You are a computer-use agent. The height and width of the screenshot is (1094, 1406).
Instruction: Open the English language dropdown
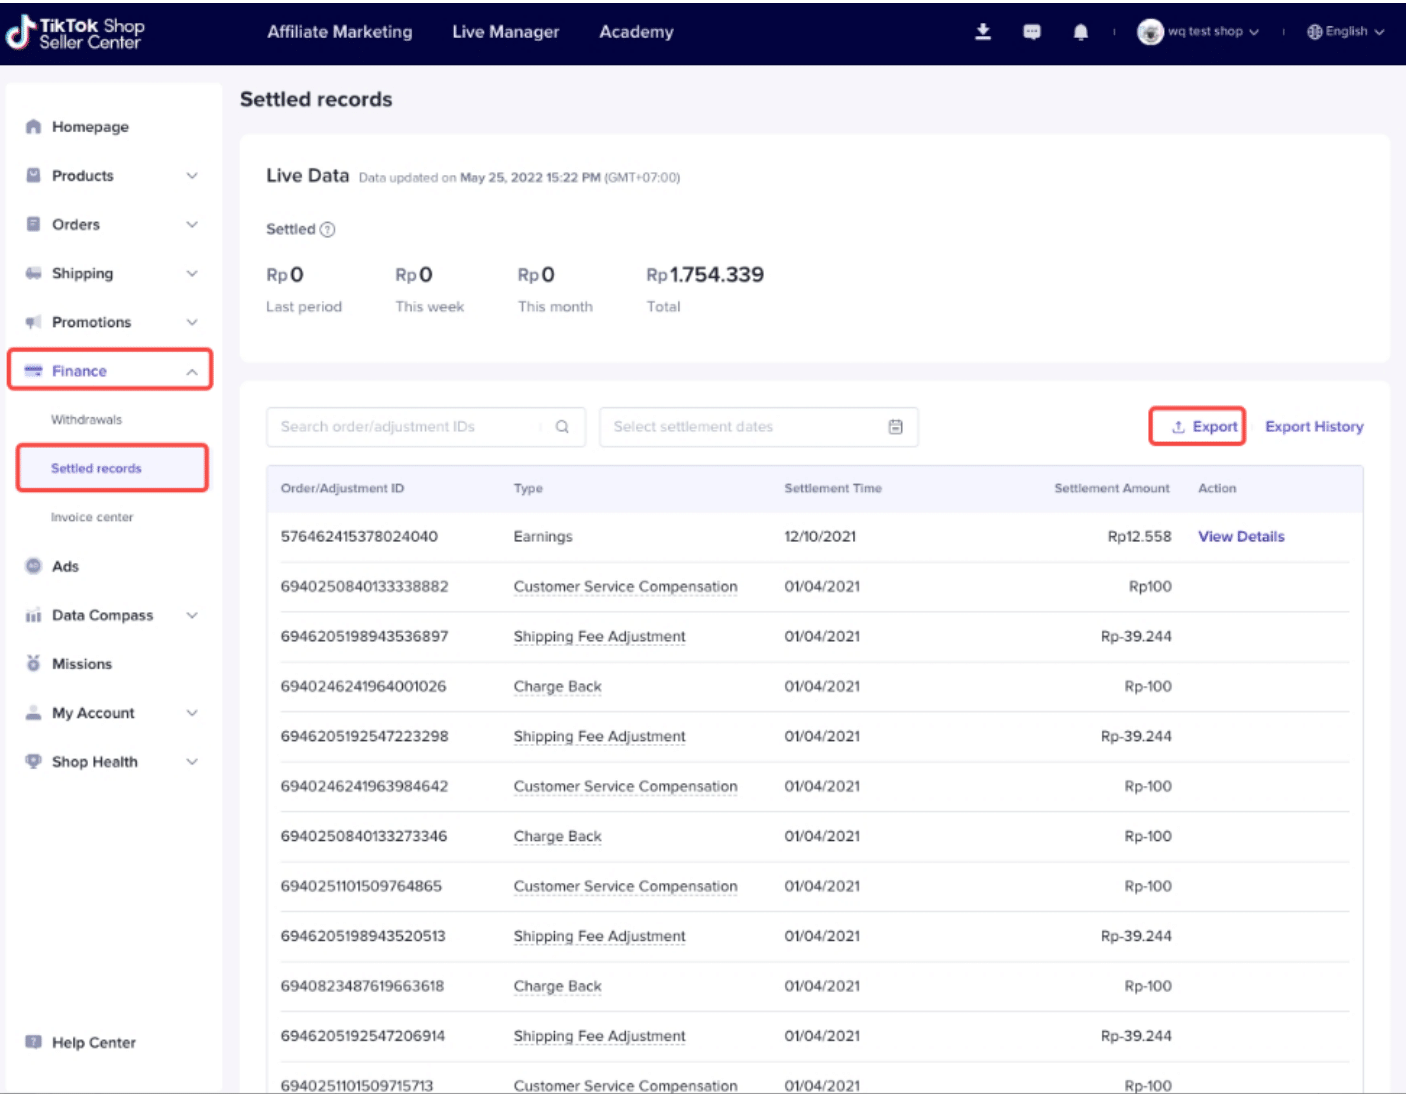click(1345, 32)
